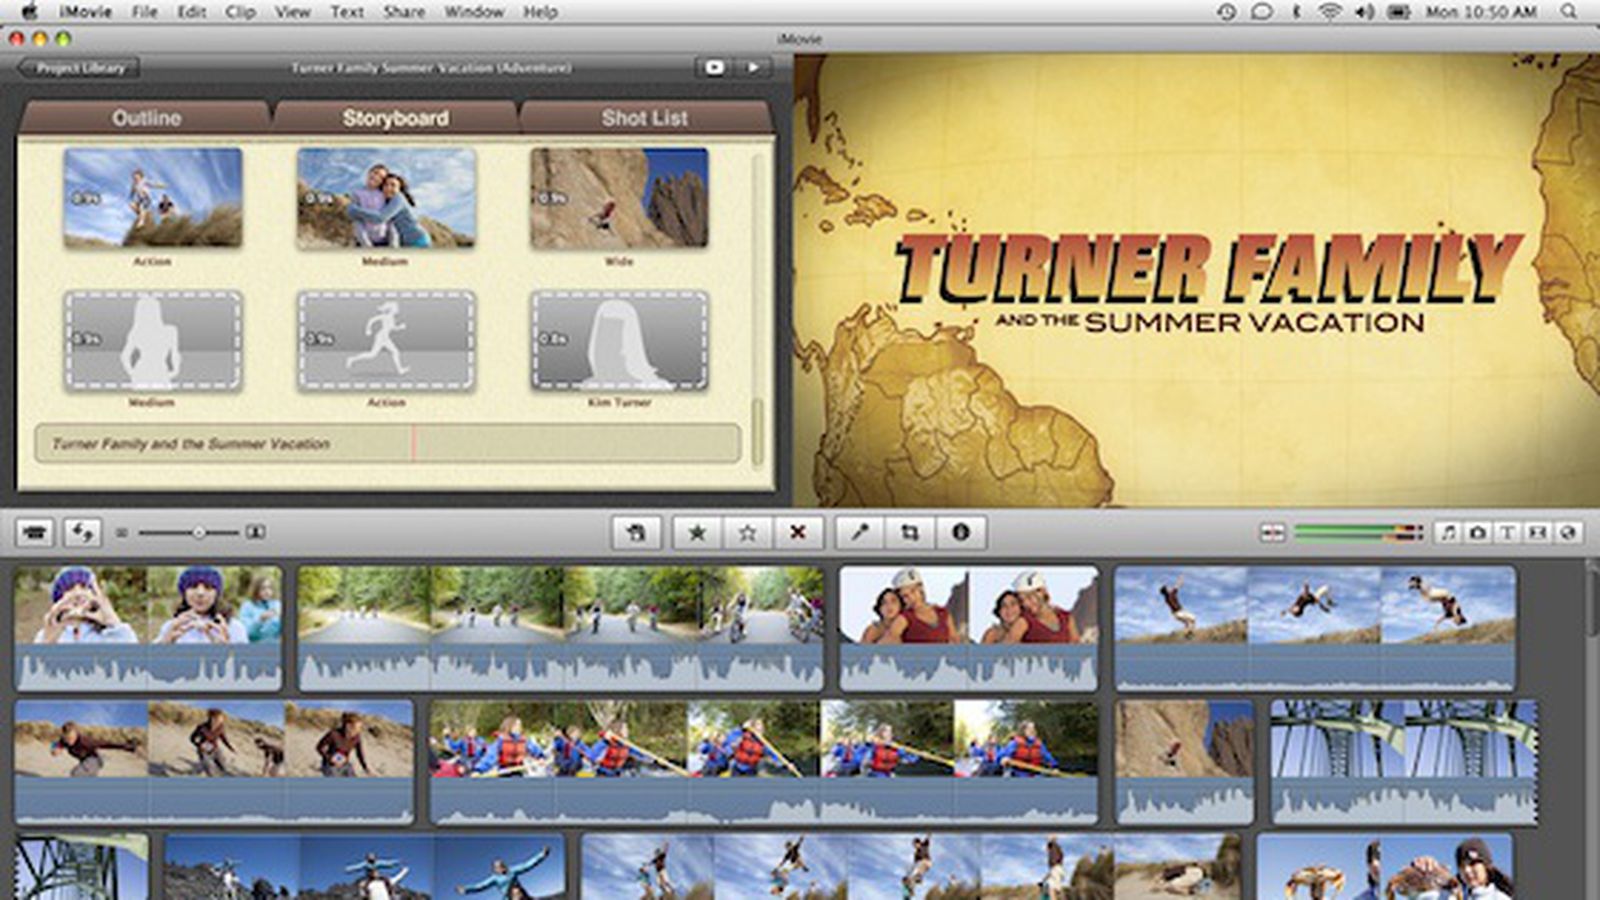The image size is (1600, 900).
Task: Switch to the Shot List tab
Action: tap(644, 118)
